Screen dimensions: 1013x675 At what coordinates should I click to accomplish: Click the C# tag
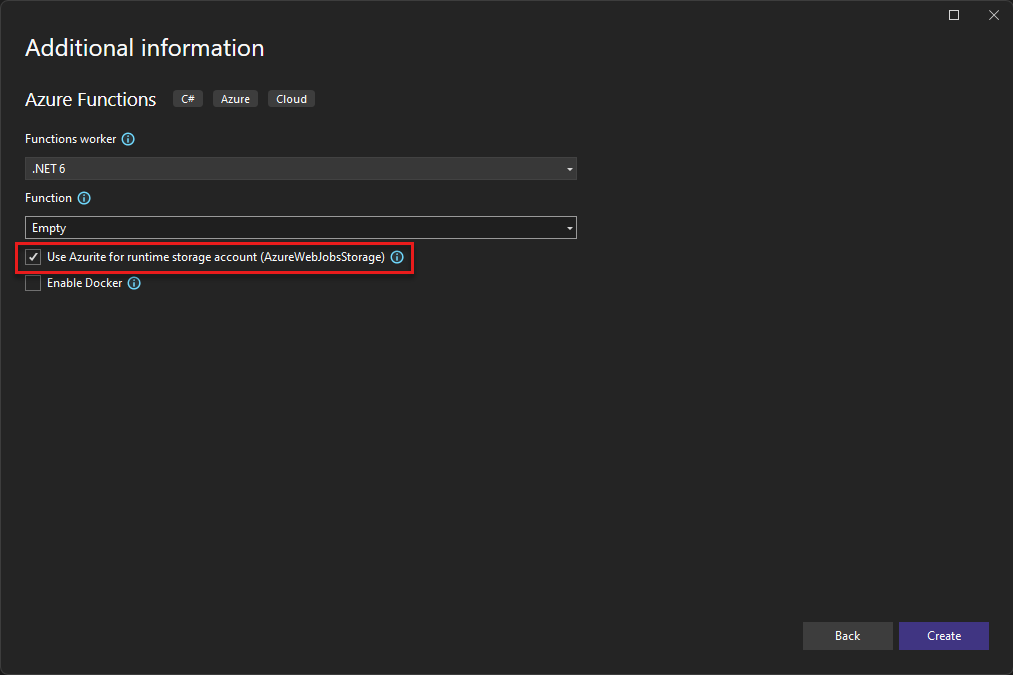point(188,99)
